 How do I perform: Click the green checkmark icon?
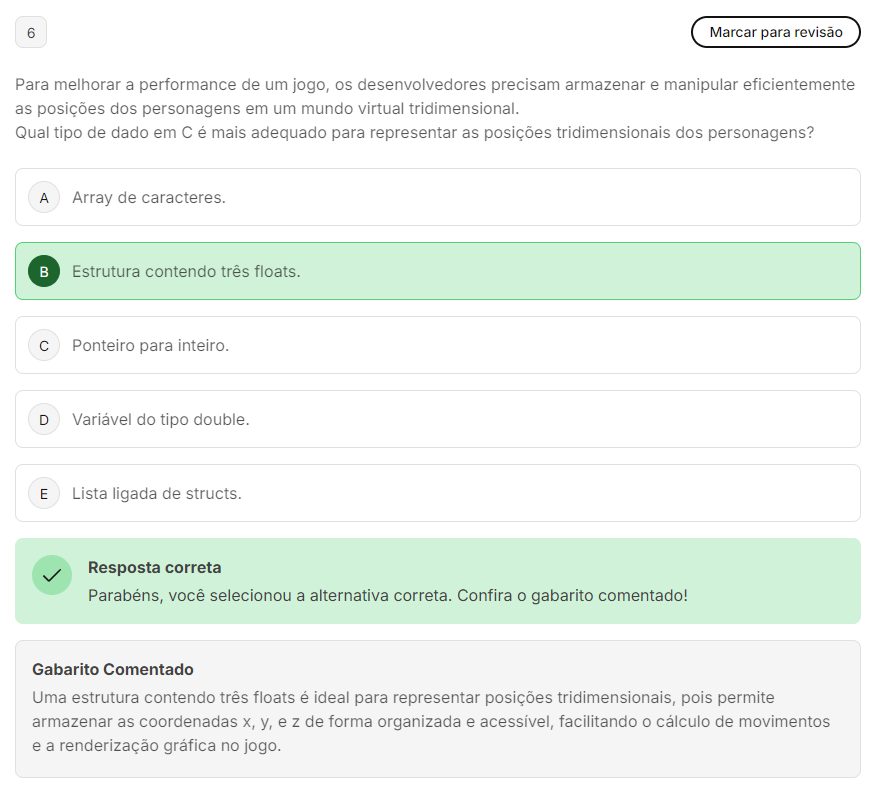pyautogui.click(x=52, y=575)
